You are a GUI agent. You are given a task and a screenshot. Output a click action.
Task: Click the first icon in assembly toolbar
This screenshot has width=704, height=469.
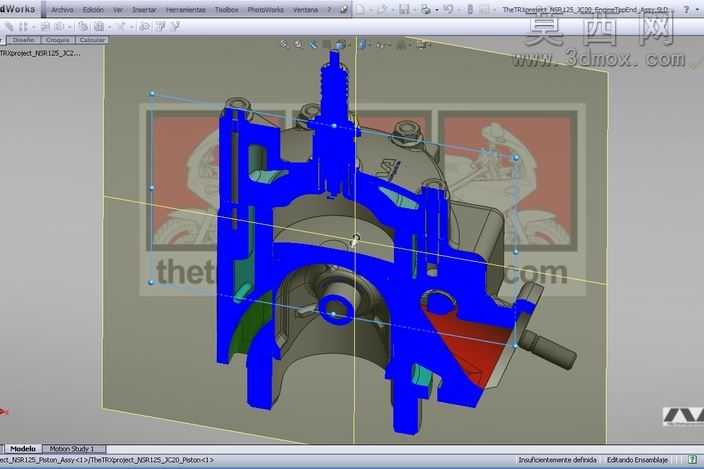9,27
